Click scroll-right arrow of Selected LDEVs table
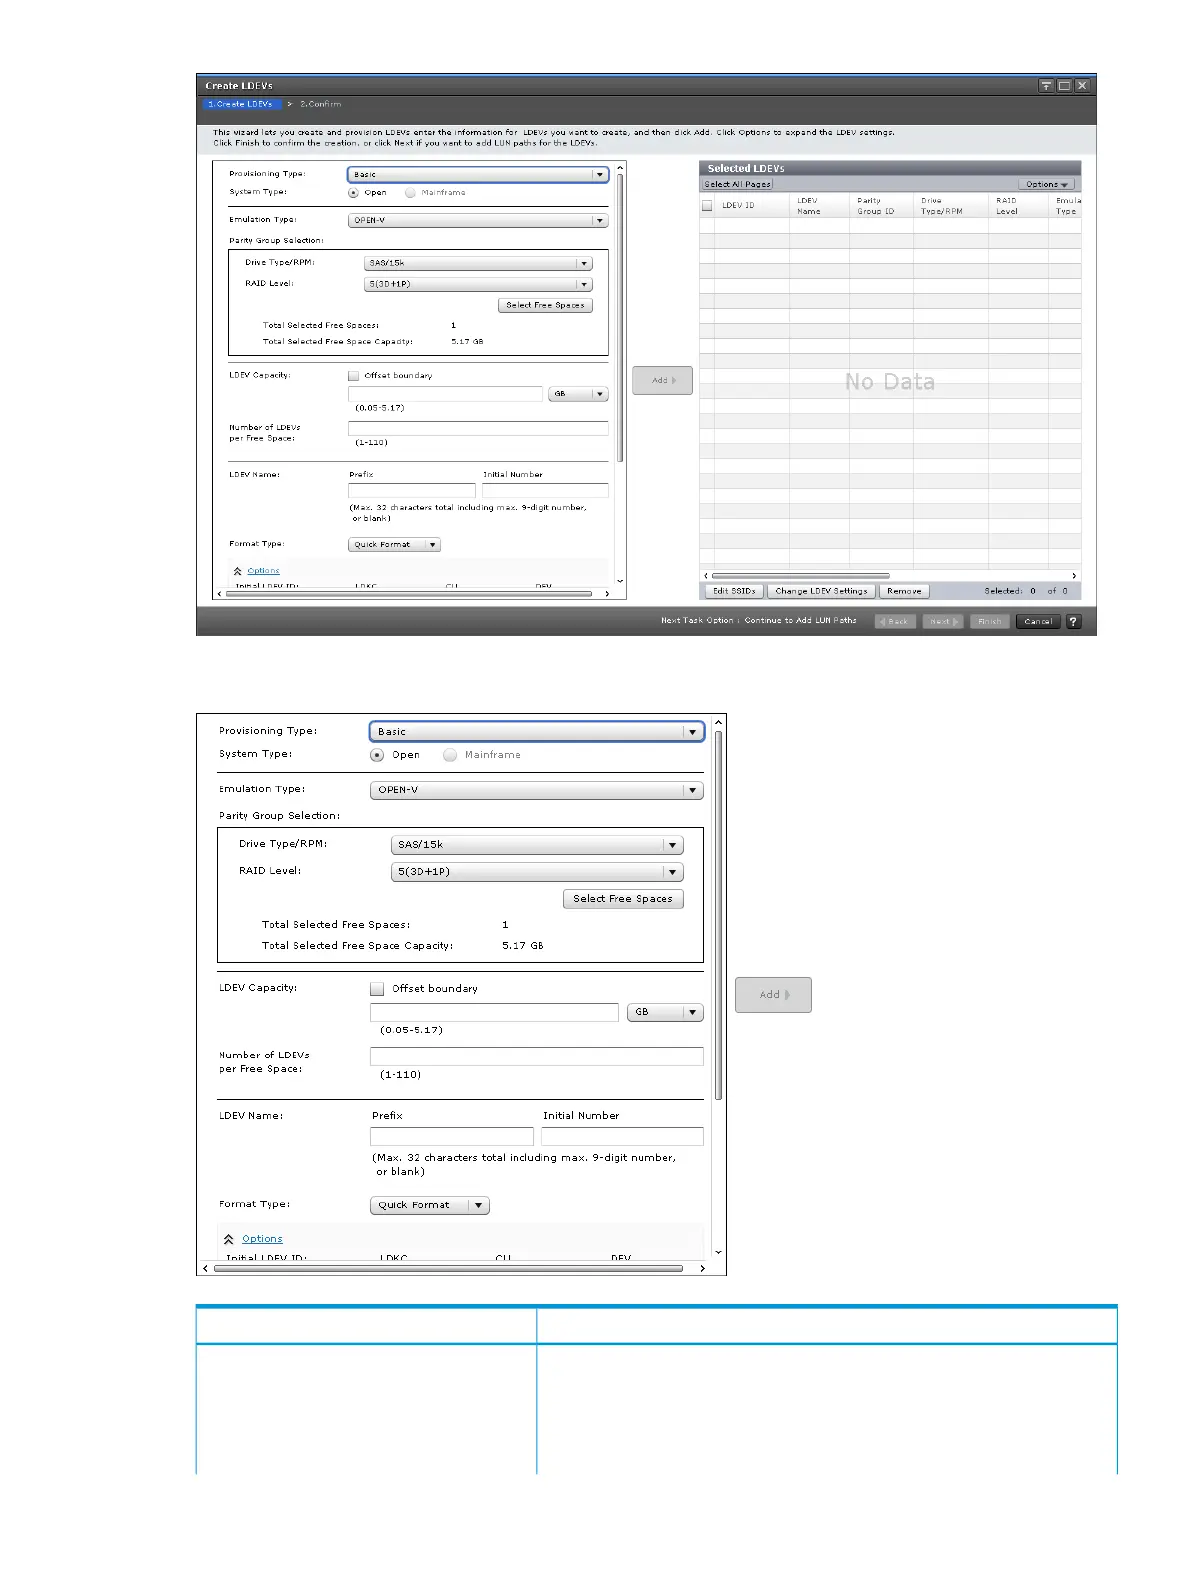1189x1584 pixels. point(1074,576)
